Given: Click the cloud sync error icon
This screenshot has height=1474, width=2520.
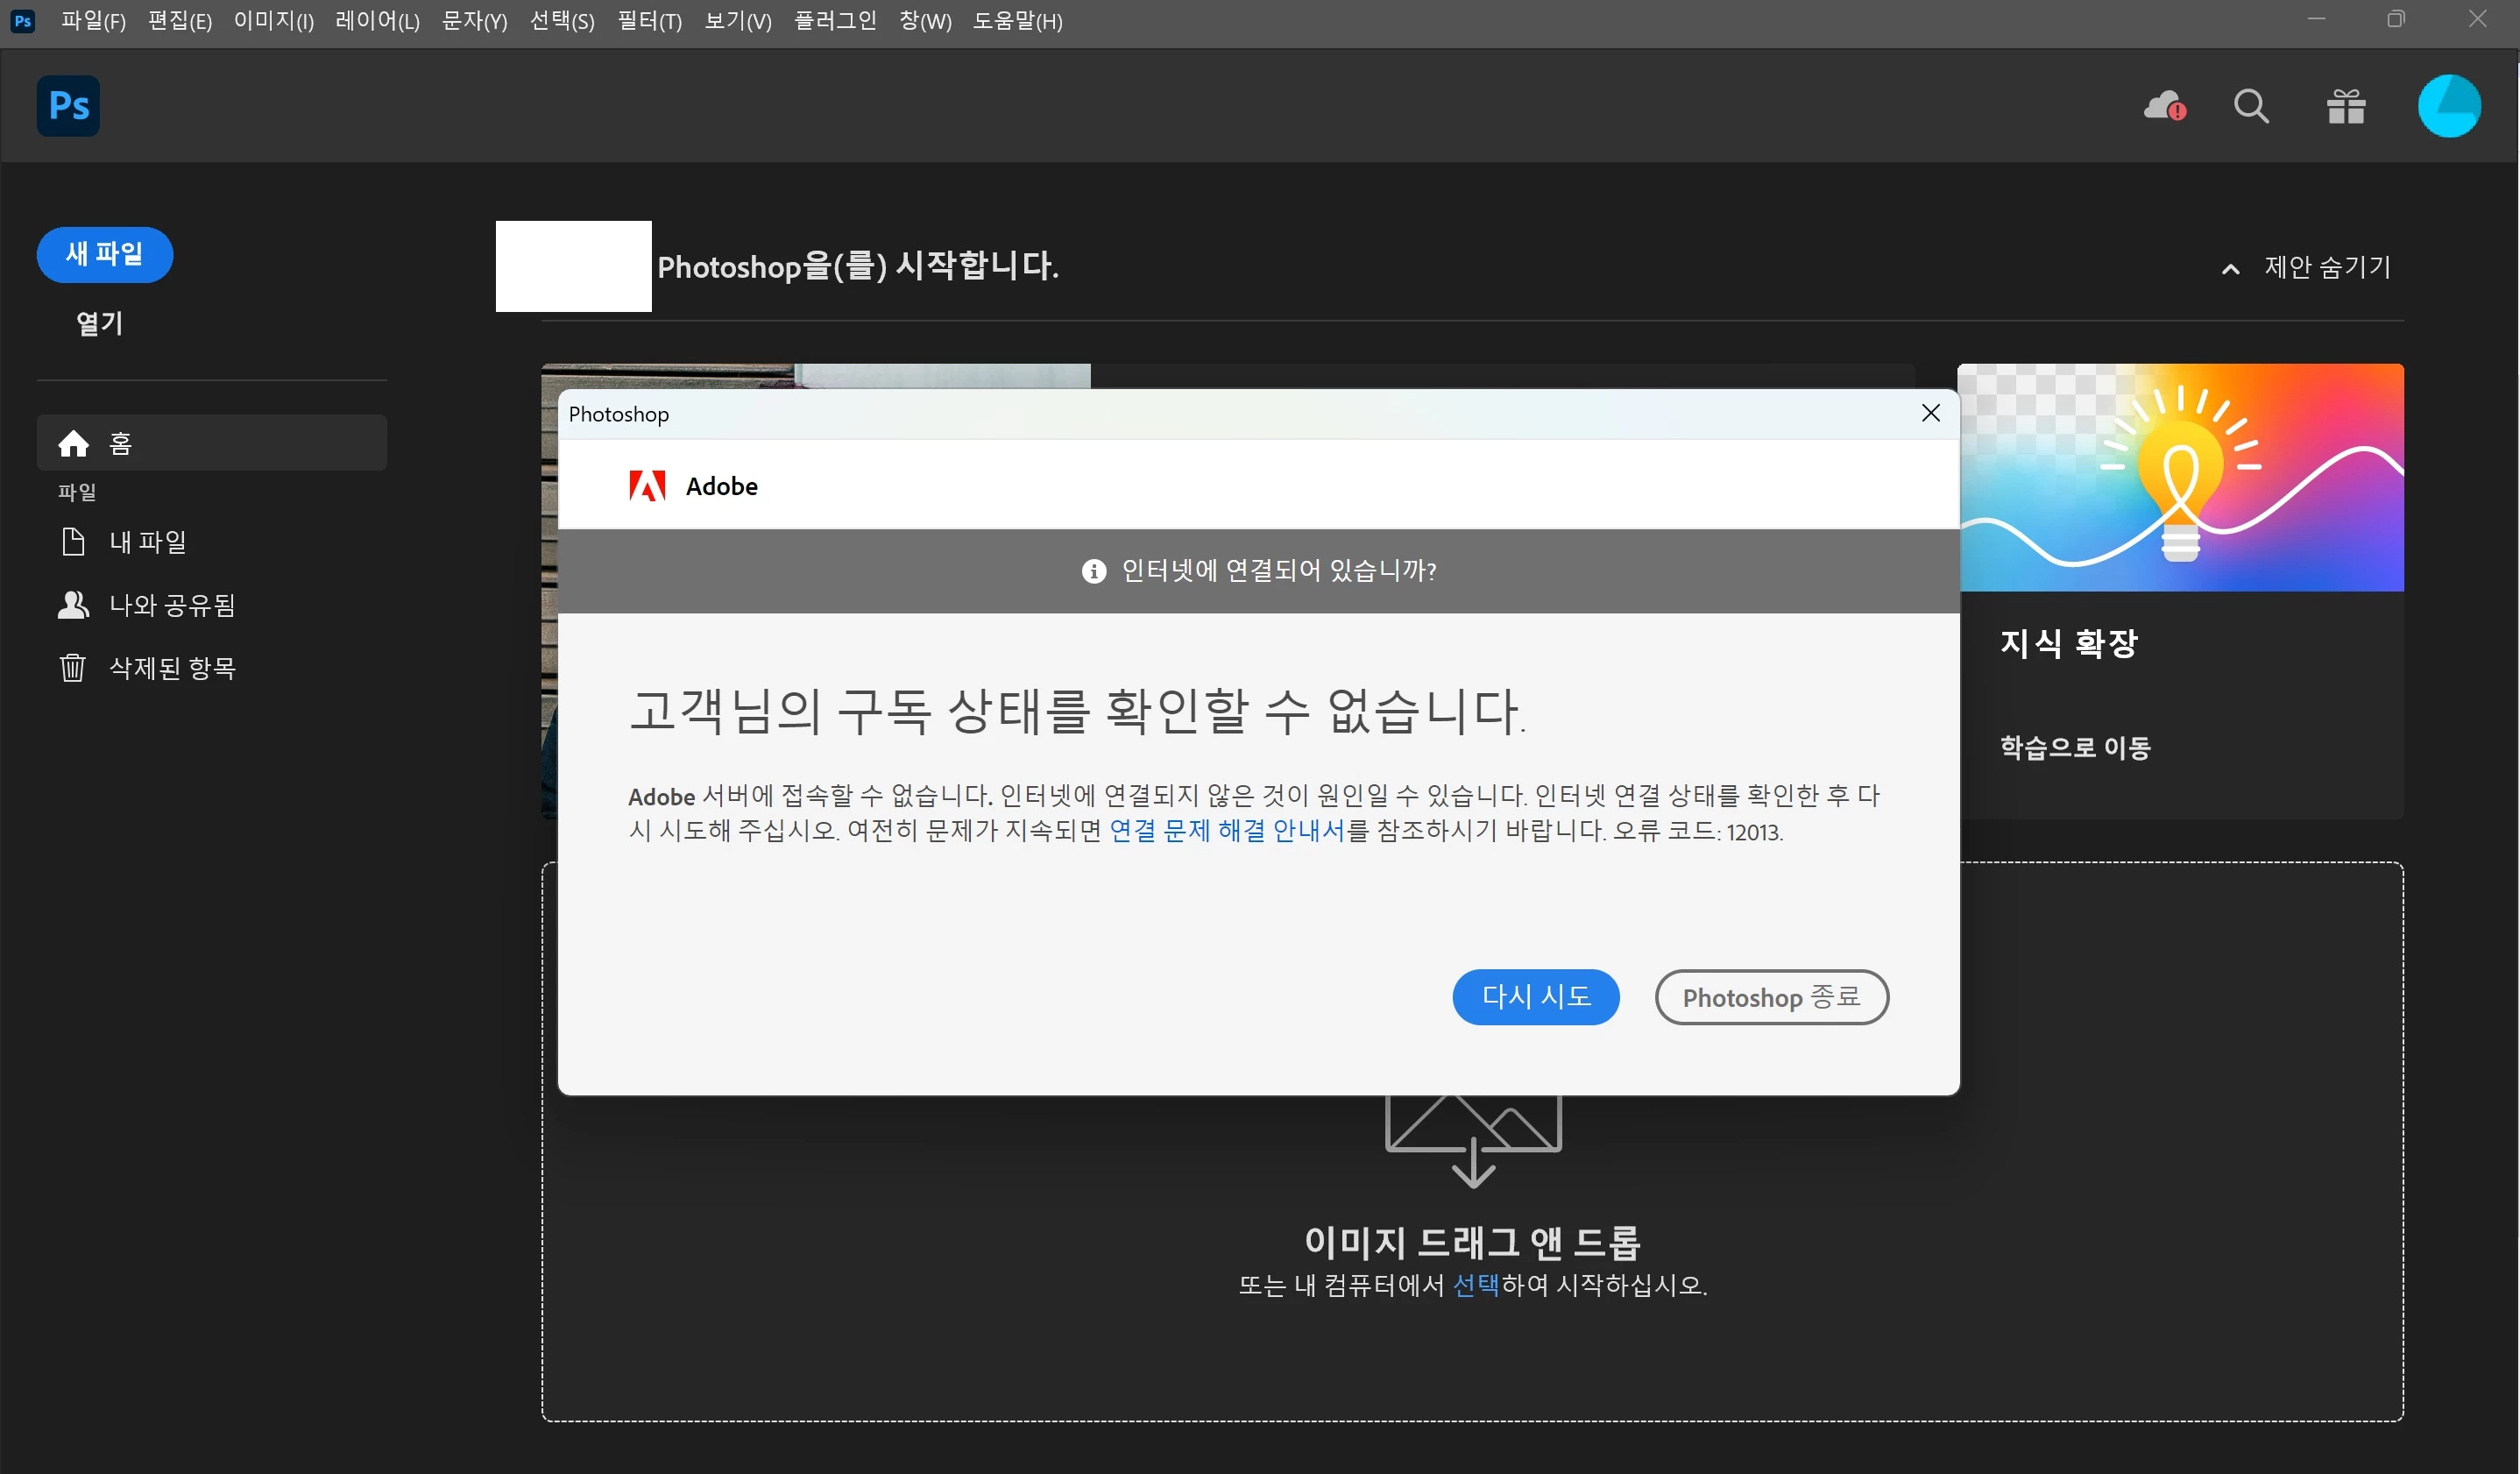Looking at the screenshot, I should coord(2164,105).
